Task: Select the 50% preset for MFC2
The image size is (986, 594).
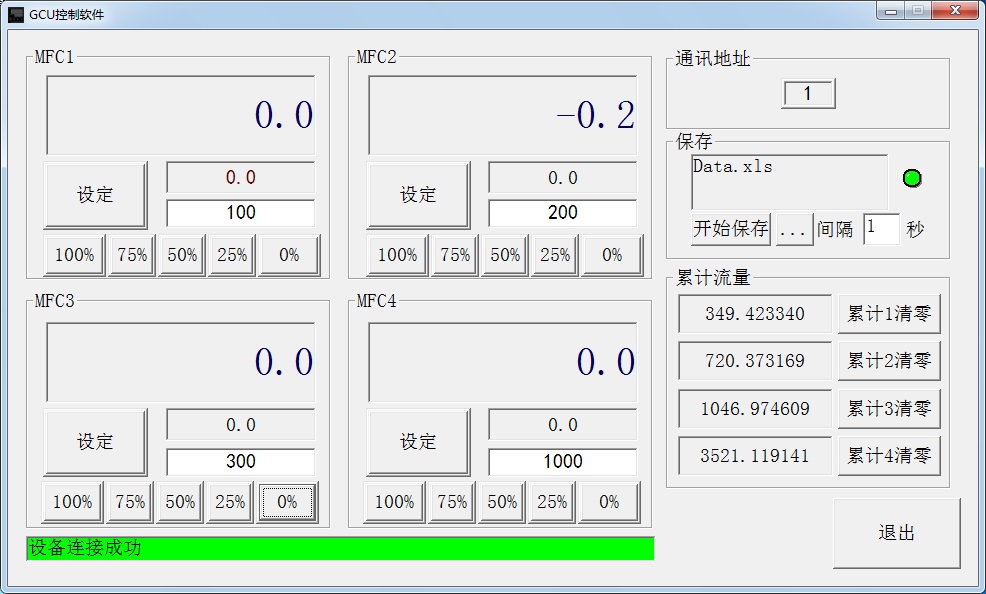Action: click(x=505, y=255)
